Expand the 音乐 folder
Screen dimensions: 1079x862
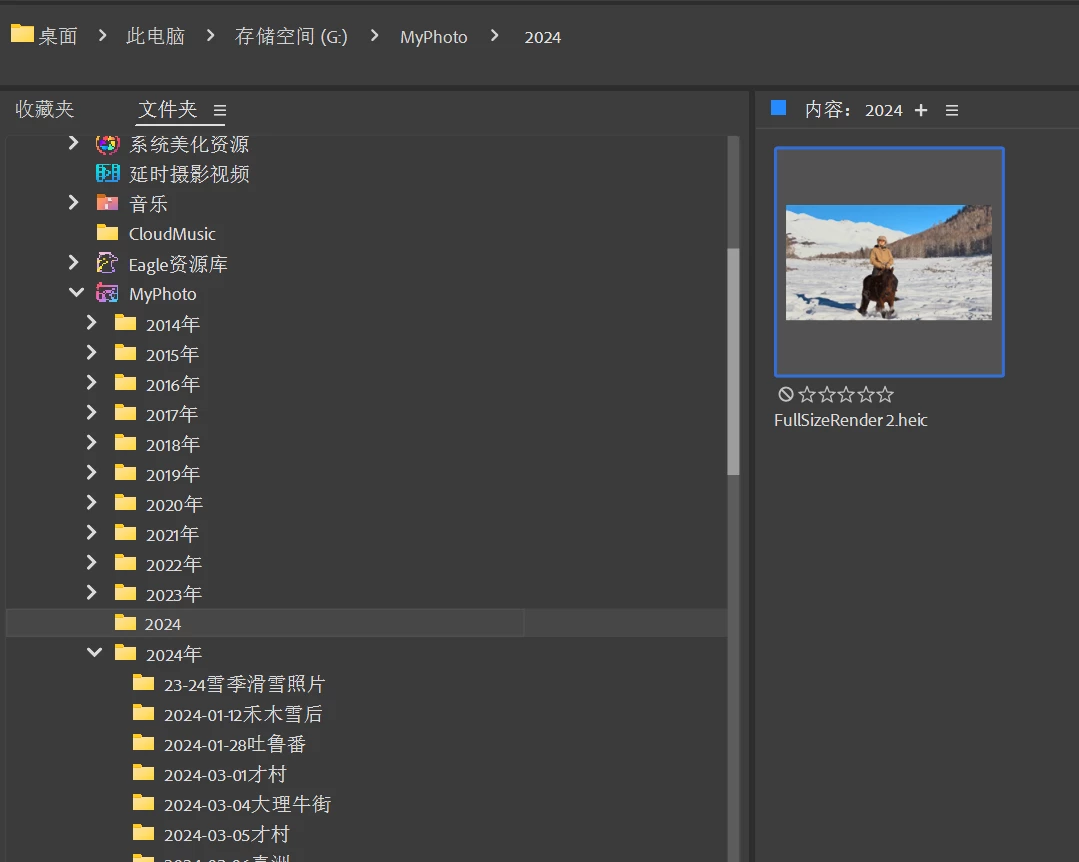pyautogui.click(x=74, y=202)
